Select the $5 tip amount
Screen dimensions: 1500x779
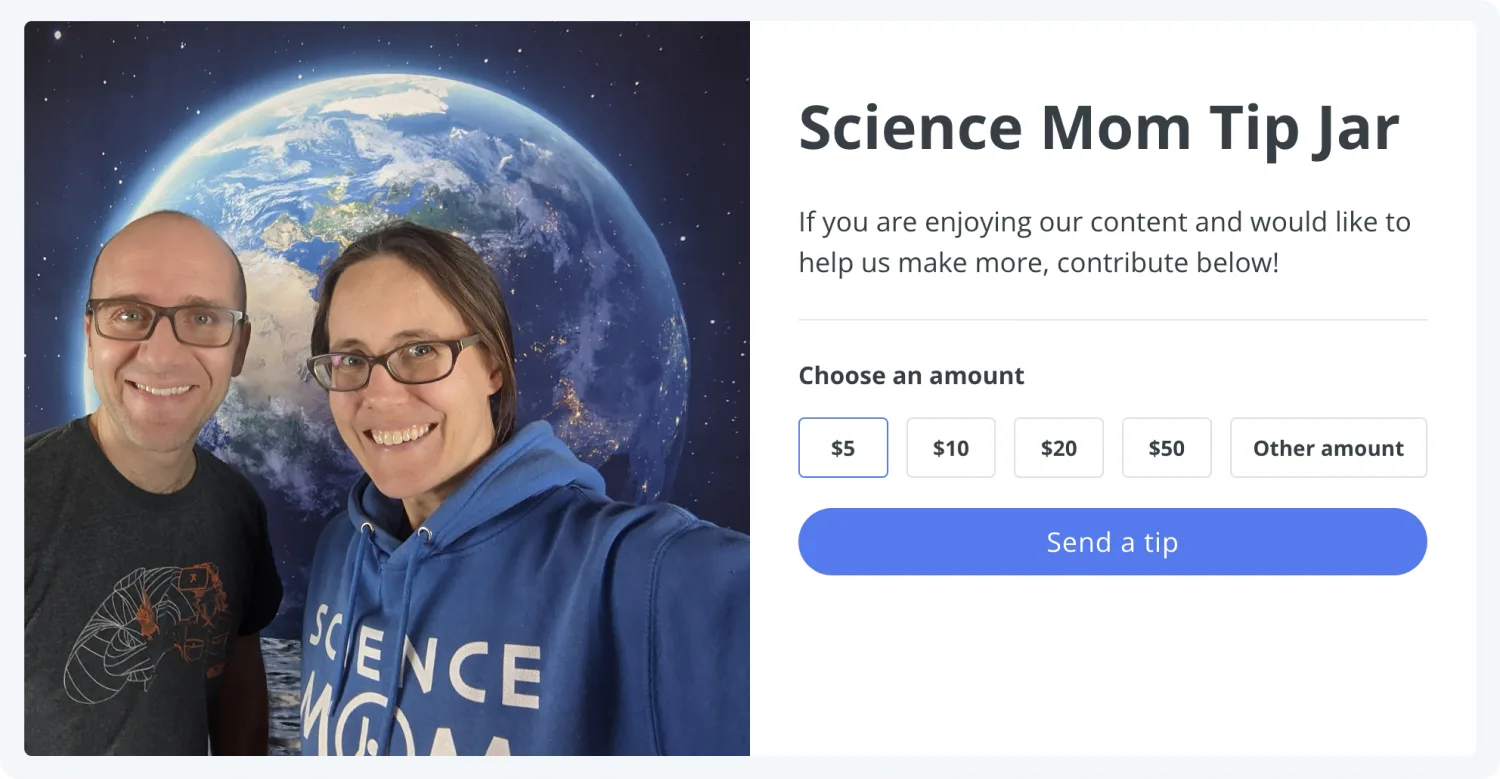click(x=843, y=448)
